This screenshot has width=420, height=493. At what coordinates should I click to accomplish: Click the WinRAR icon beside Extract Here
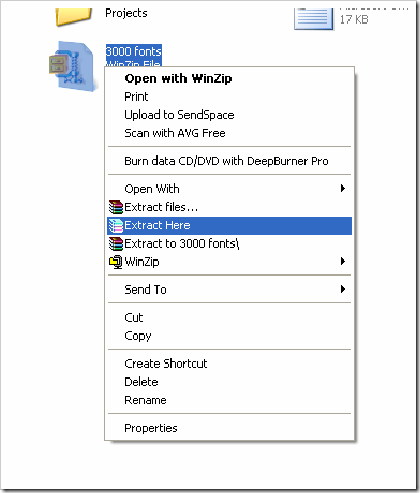point(116,226)
